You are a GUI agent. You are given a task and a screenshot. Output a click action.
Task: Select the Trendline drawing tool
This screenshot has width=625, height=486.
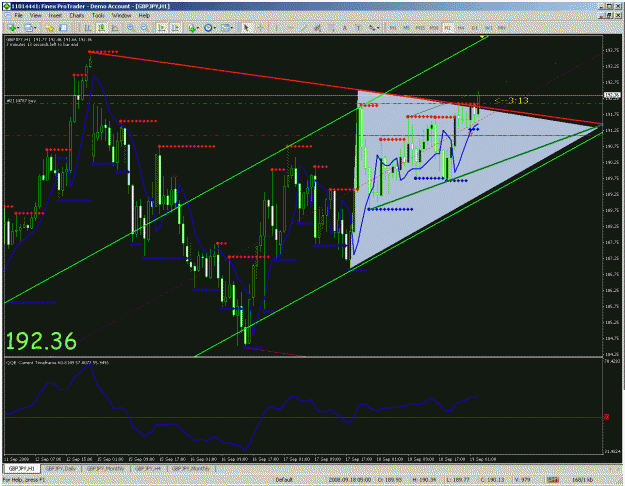click(304, 28)
